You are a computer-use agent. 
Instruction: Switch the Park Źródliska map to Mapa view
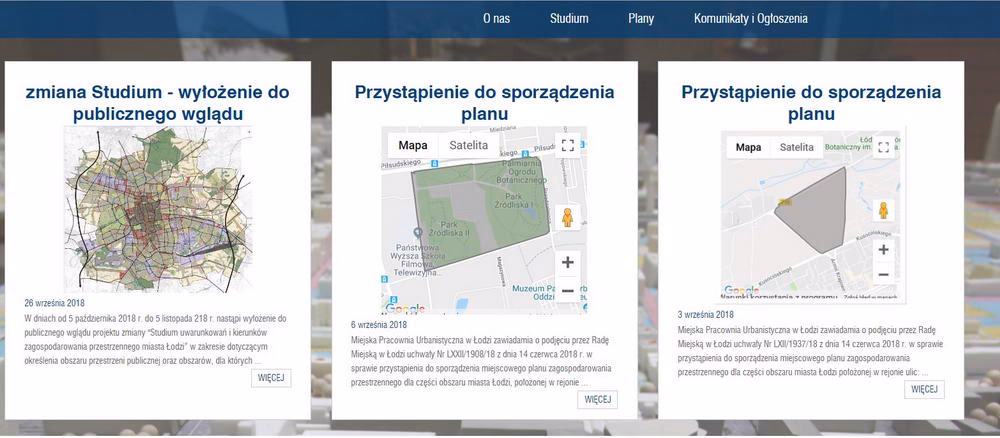coord(413,145)
